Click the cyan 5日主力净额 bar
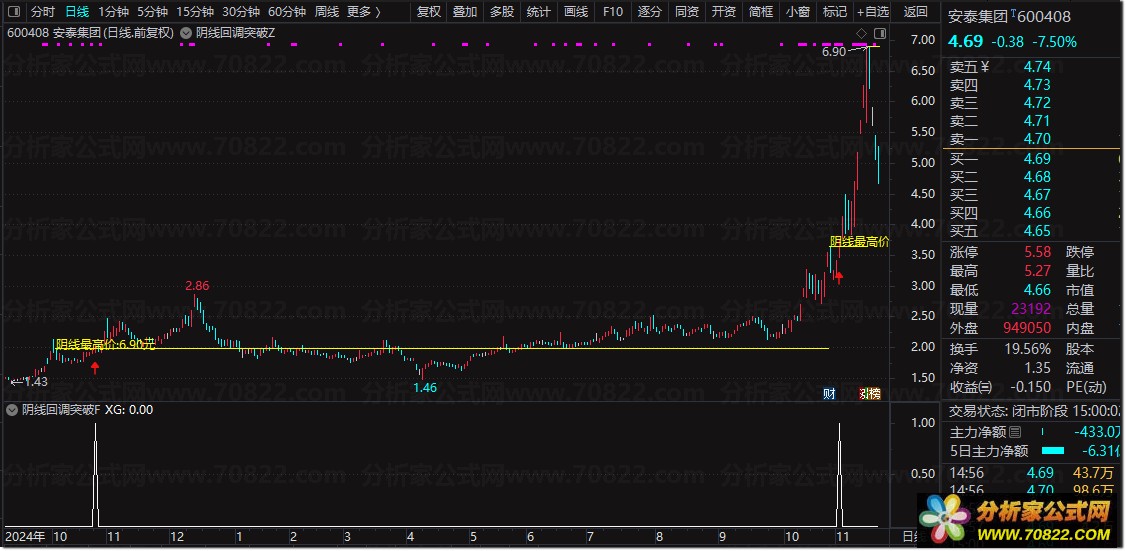Screen dimensions: 1127x551 point(1054,451)
